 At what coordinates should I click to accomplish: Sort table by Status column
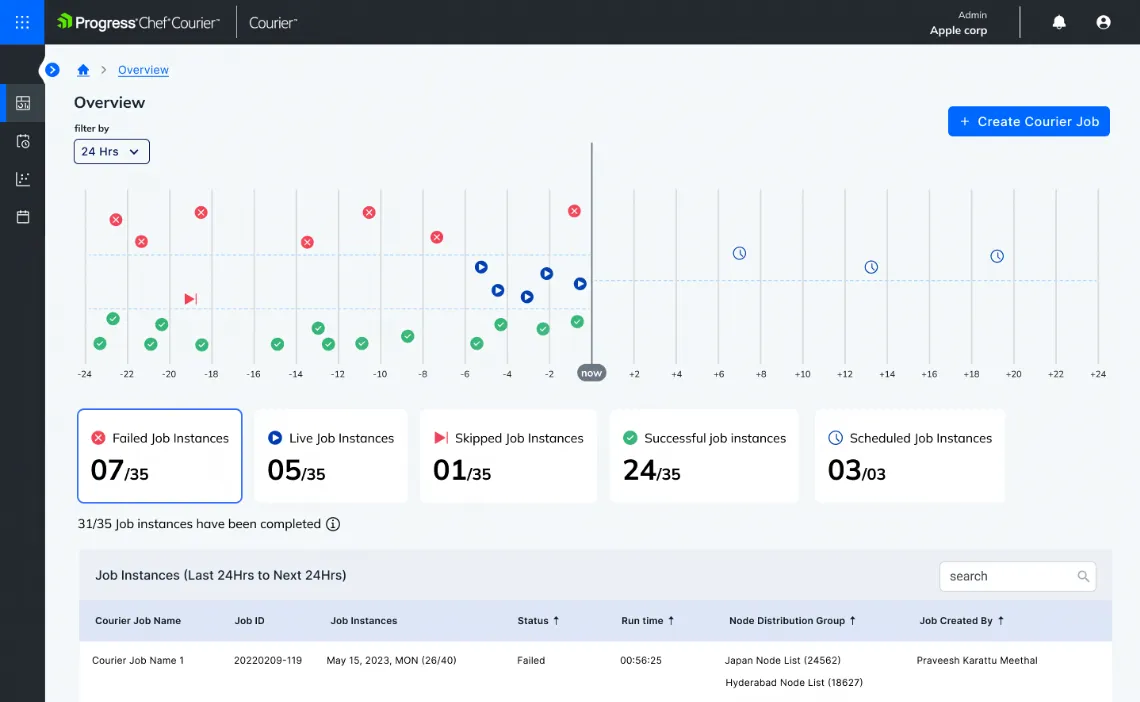pos(538,620)
